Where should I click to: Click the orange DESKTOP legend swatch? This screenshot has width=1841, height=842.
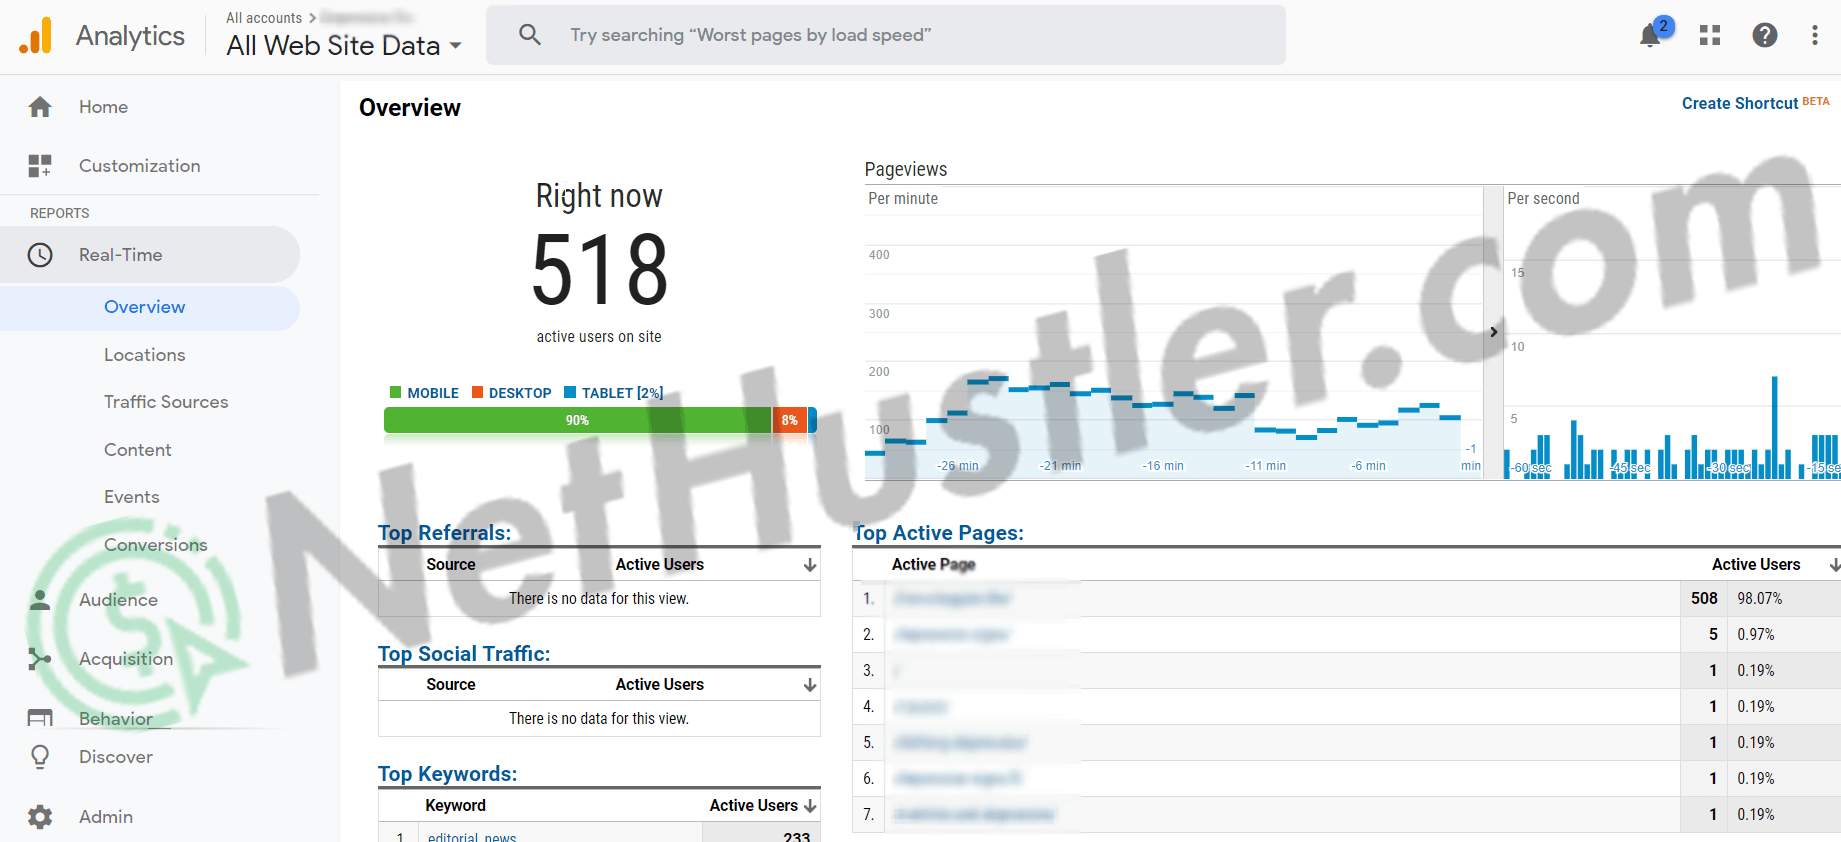click(477, 392)
